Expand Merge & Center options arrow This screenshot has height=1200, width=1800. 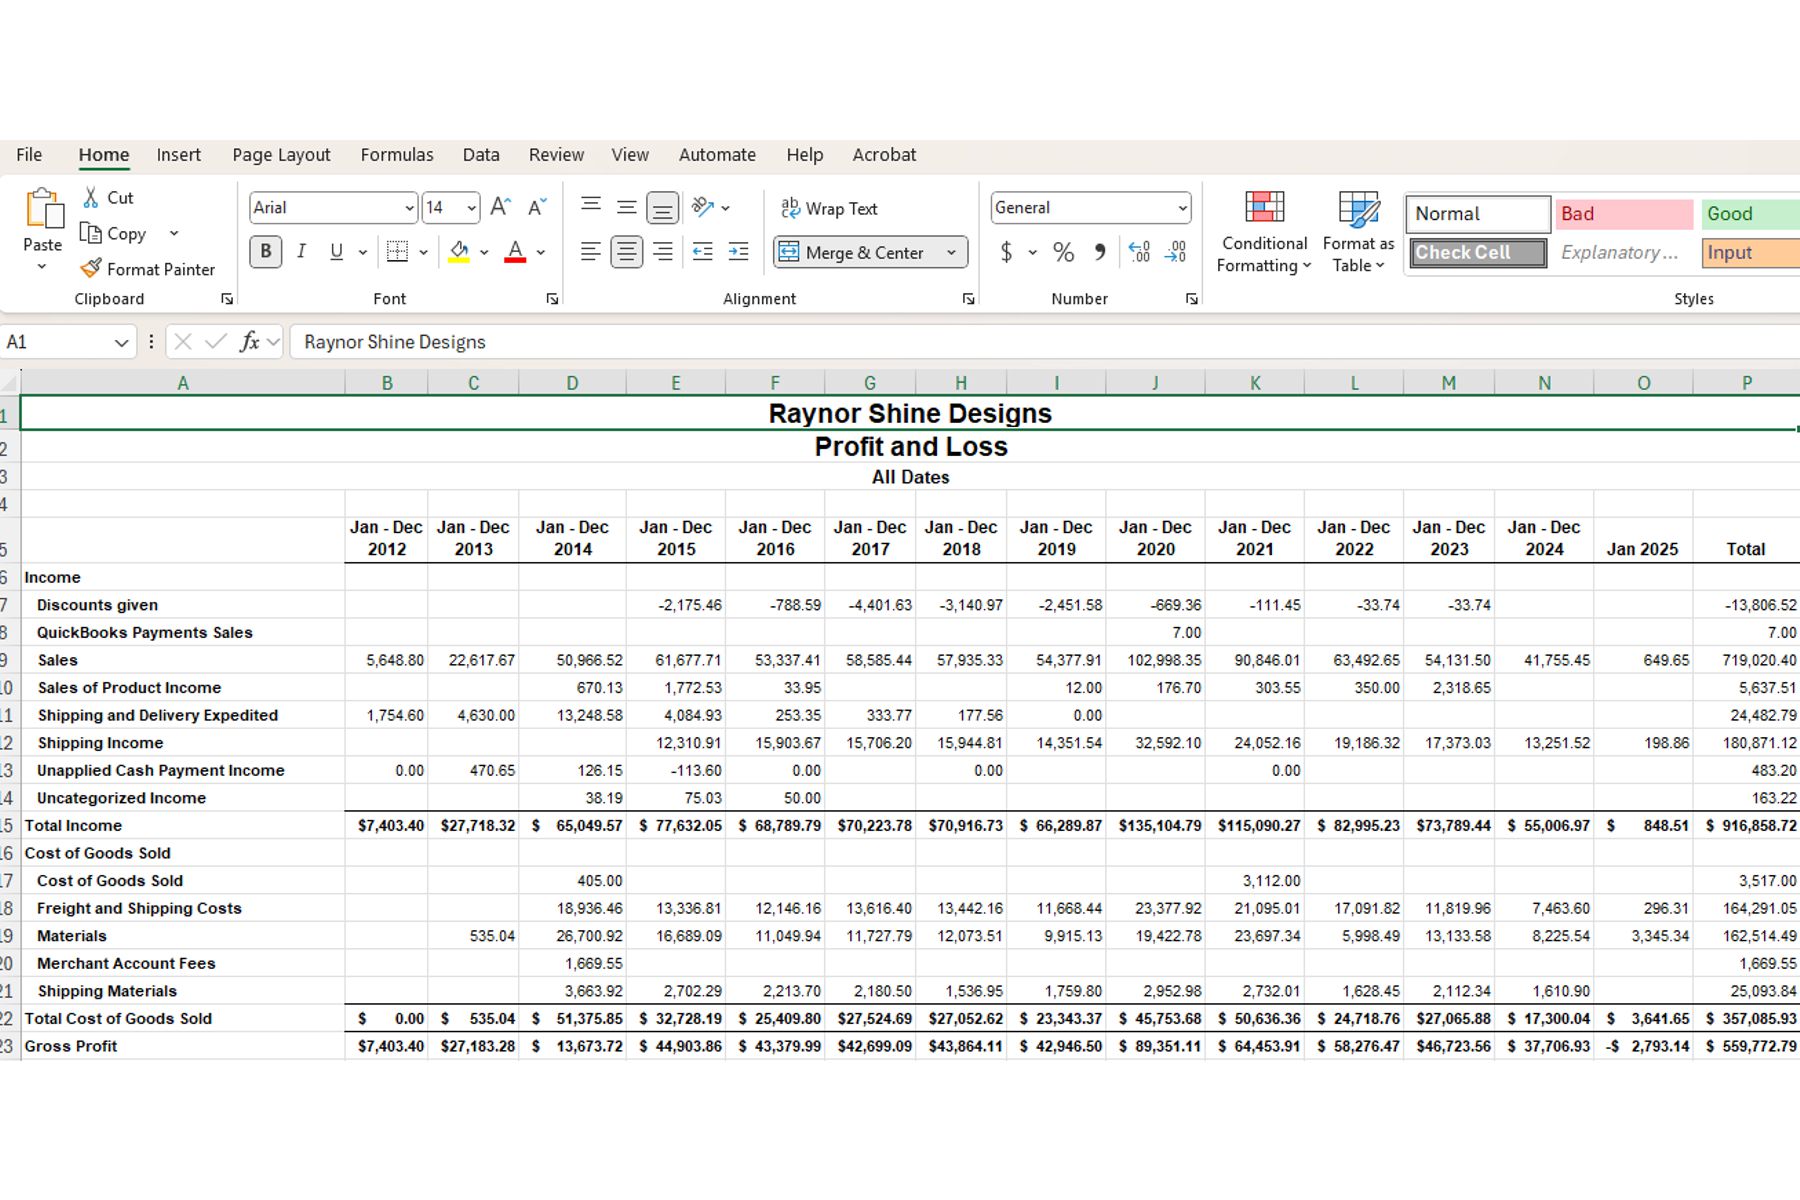[x=951, y=252]
